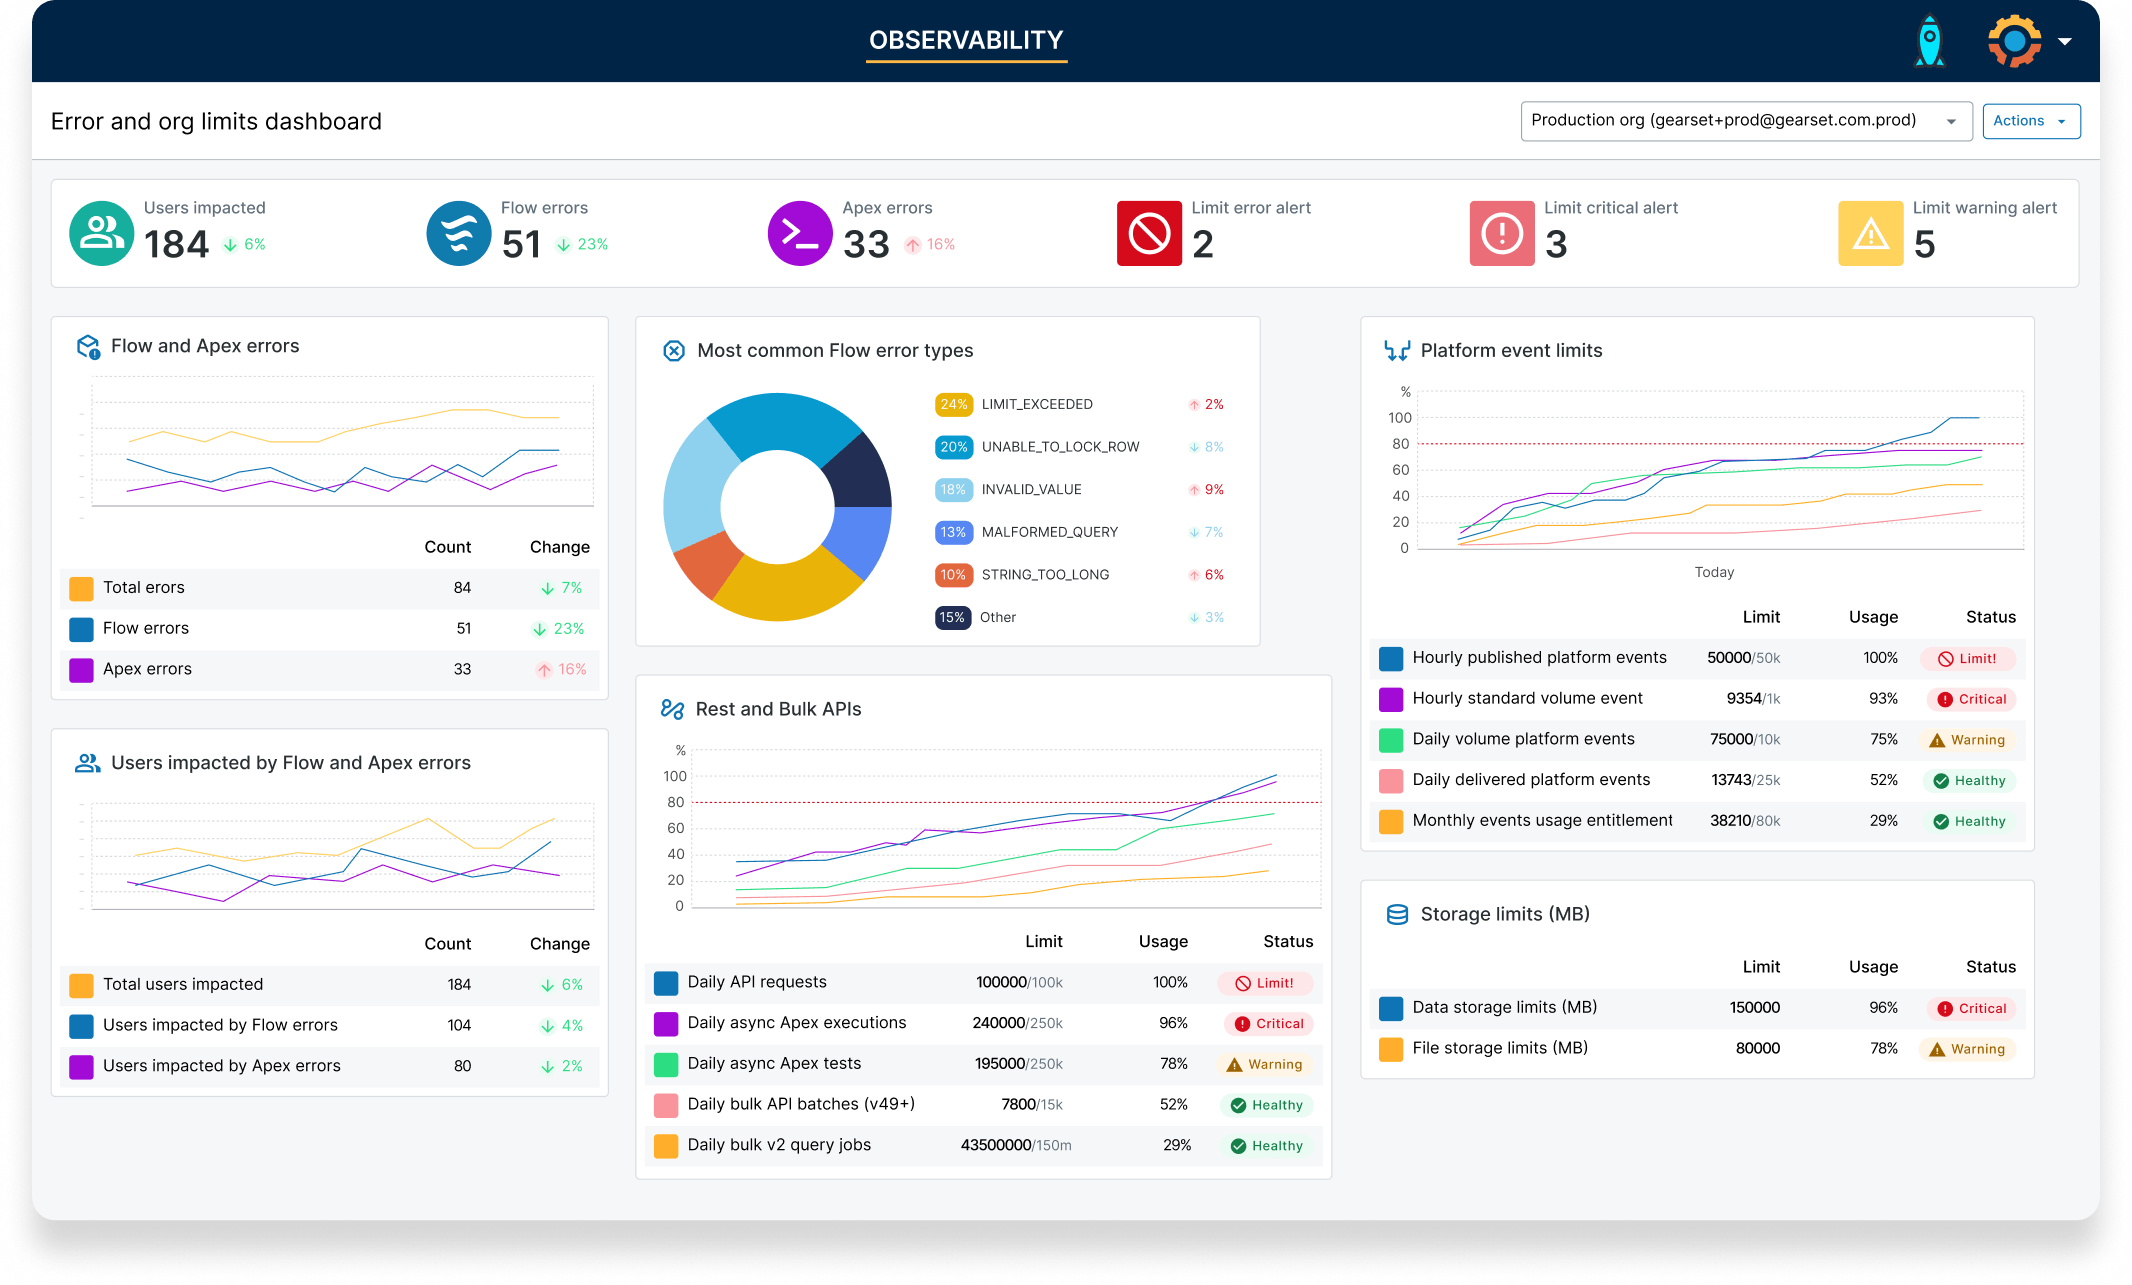
Task: Click the Limit! badge for Daily API requests
Action: coord(1265,983)
